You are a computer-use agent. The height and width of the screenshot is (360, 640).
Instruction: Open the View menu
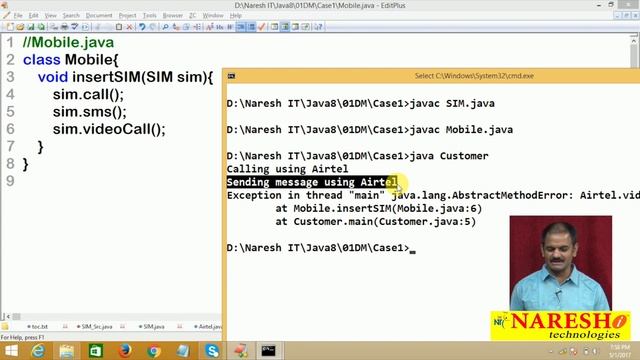(x=51, y=16)
